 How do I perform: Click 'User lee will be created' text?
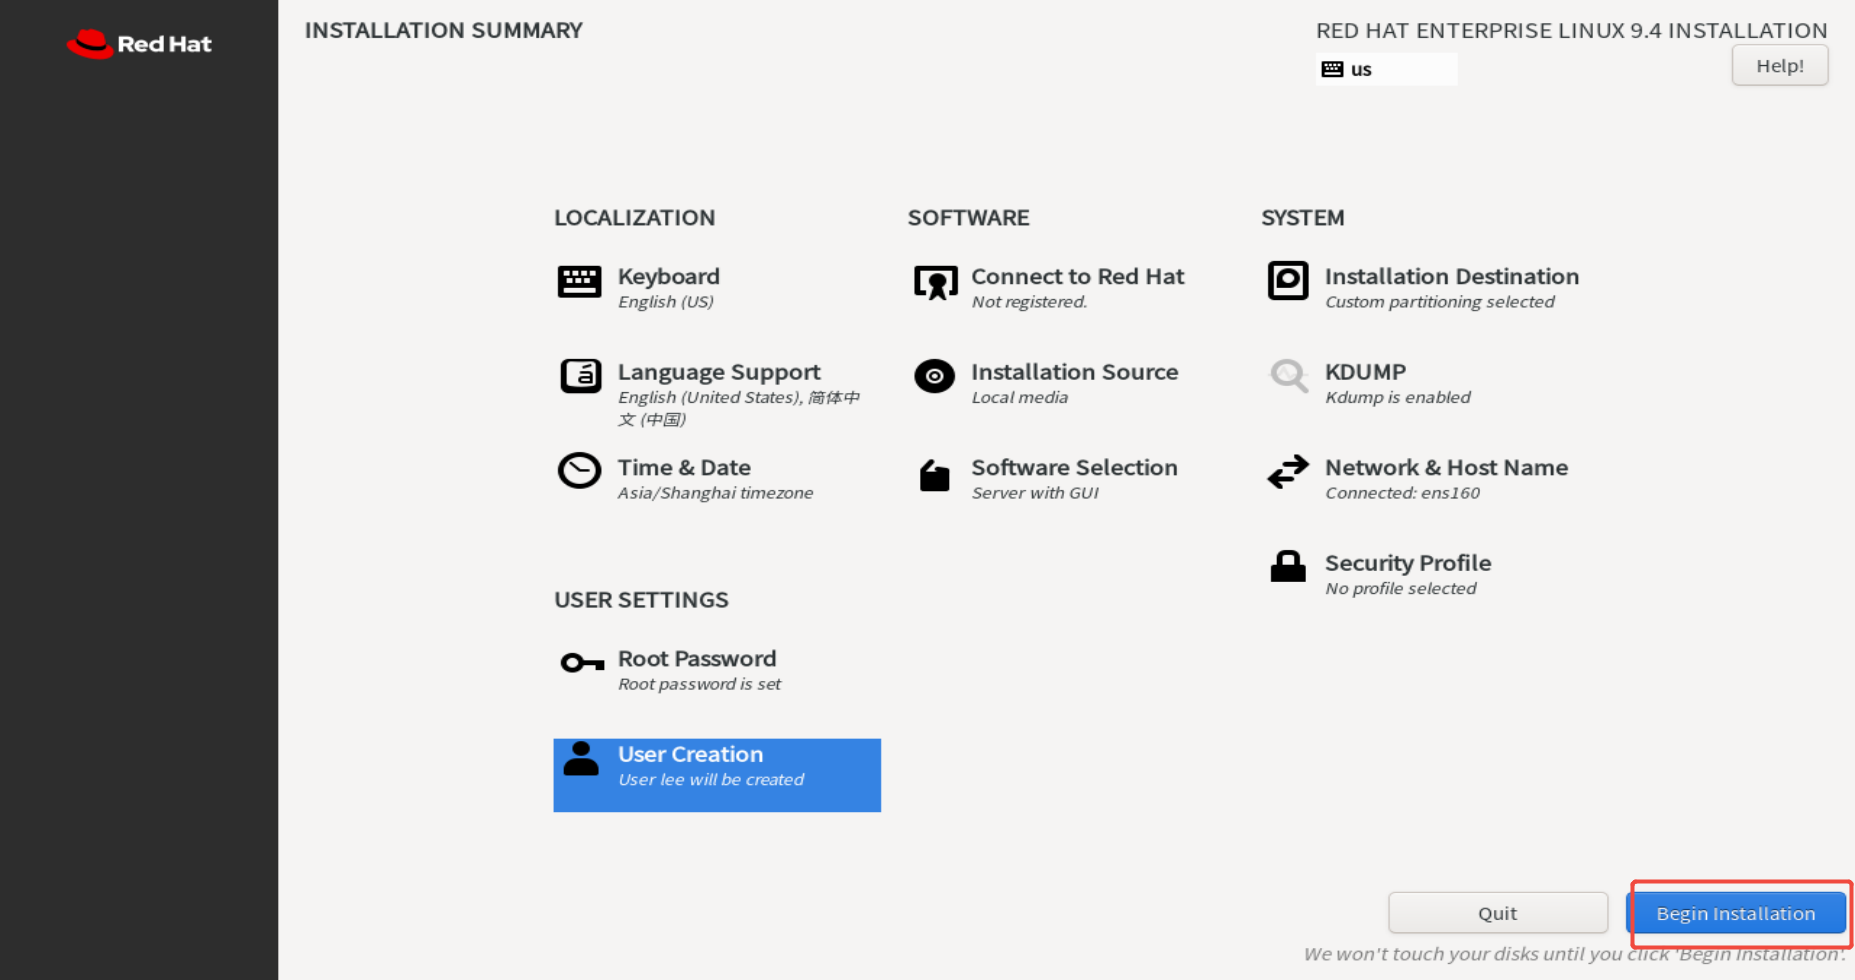click(711, 780)
